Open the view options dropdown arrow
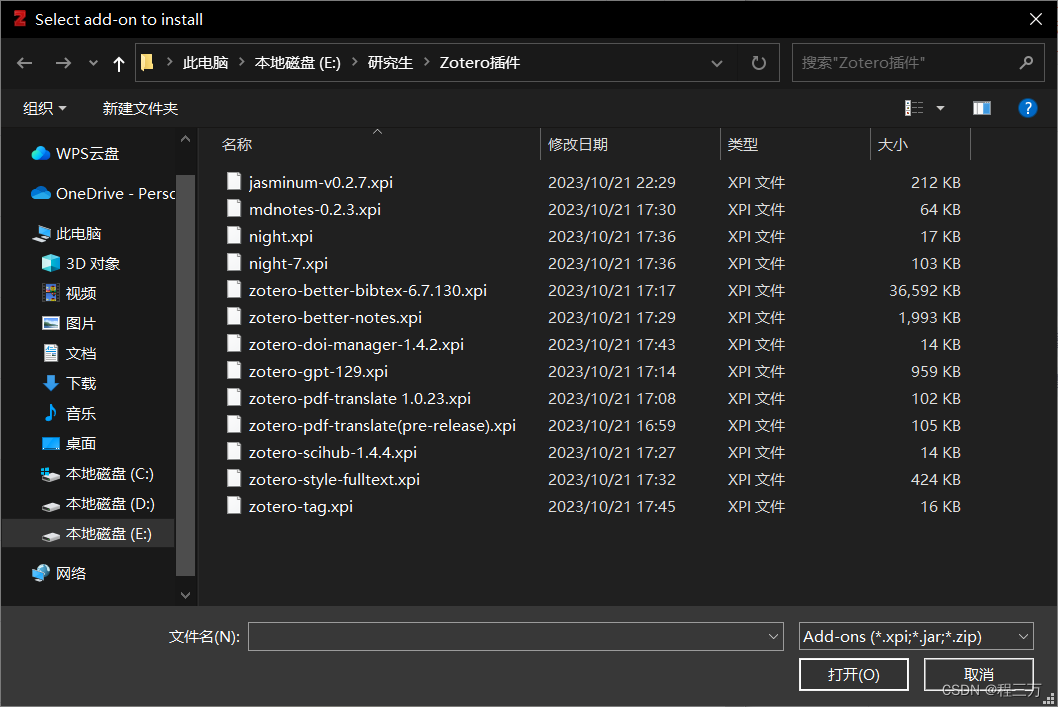The height and width of the screenshot is (707, 1058). pyautogui.click(x=941, y=108)
